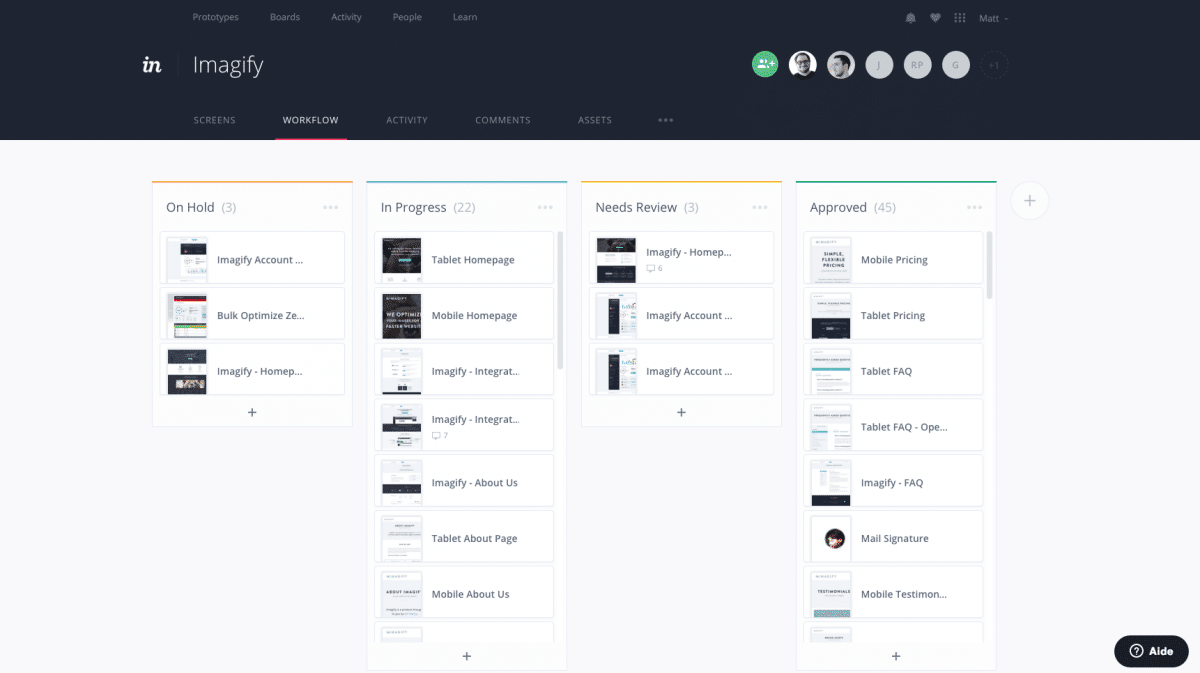1200x673 pixels.
Task: Open the Mail Signature card
Action: [893, 539]
